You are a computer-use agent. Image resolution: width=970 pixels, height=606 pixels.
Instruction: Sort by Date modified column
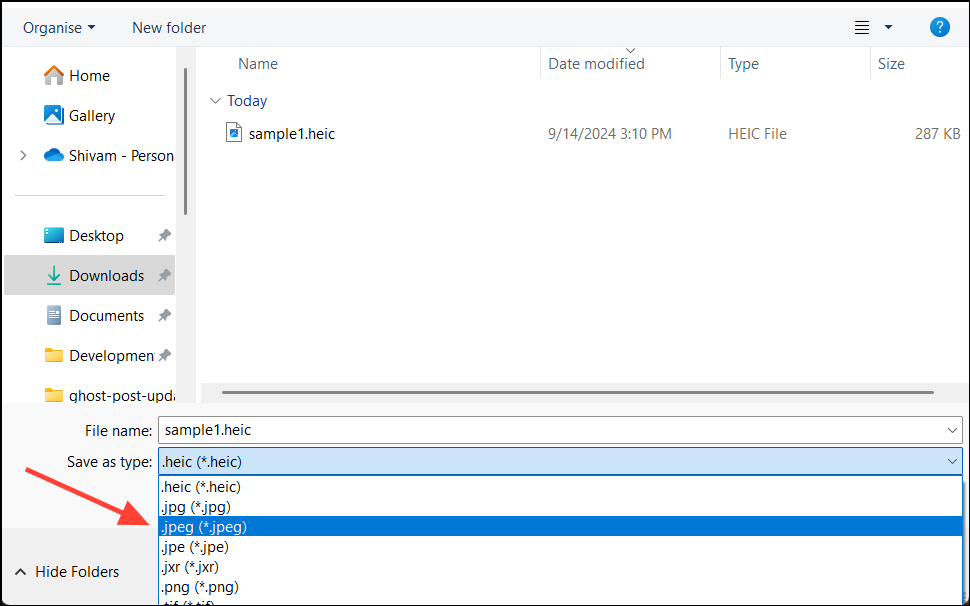(x=596, y=64)
